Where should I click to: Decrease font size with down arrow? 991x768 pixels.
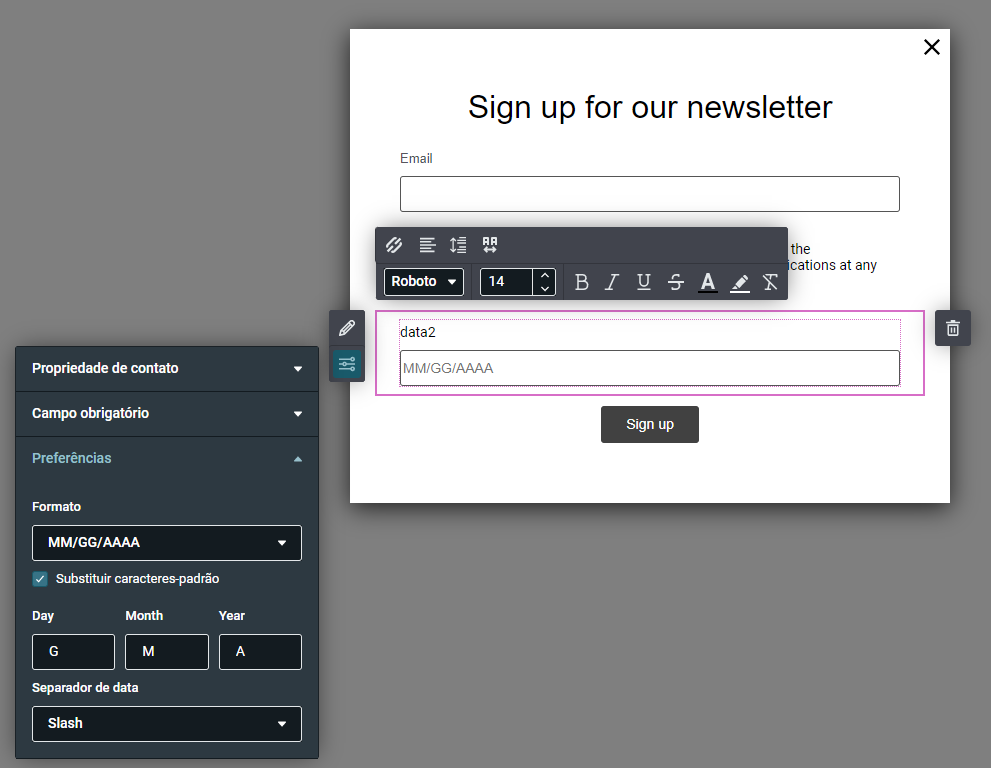click(544, 289)
